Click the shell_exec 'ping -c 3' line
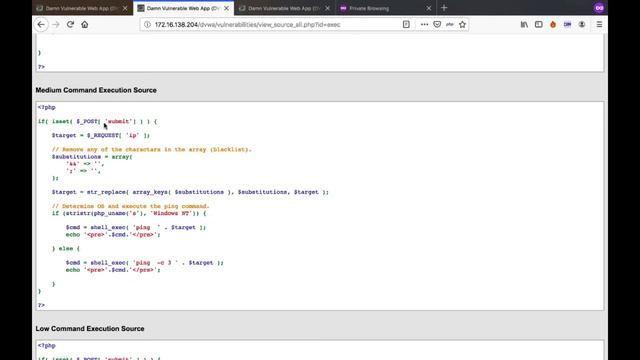Image resolution: width=640 pixels, height=360 pixels. coord(144,262)
